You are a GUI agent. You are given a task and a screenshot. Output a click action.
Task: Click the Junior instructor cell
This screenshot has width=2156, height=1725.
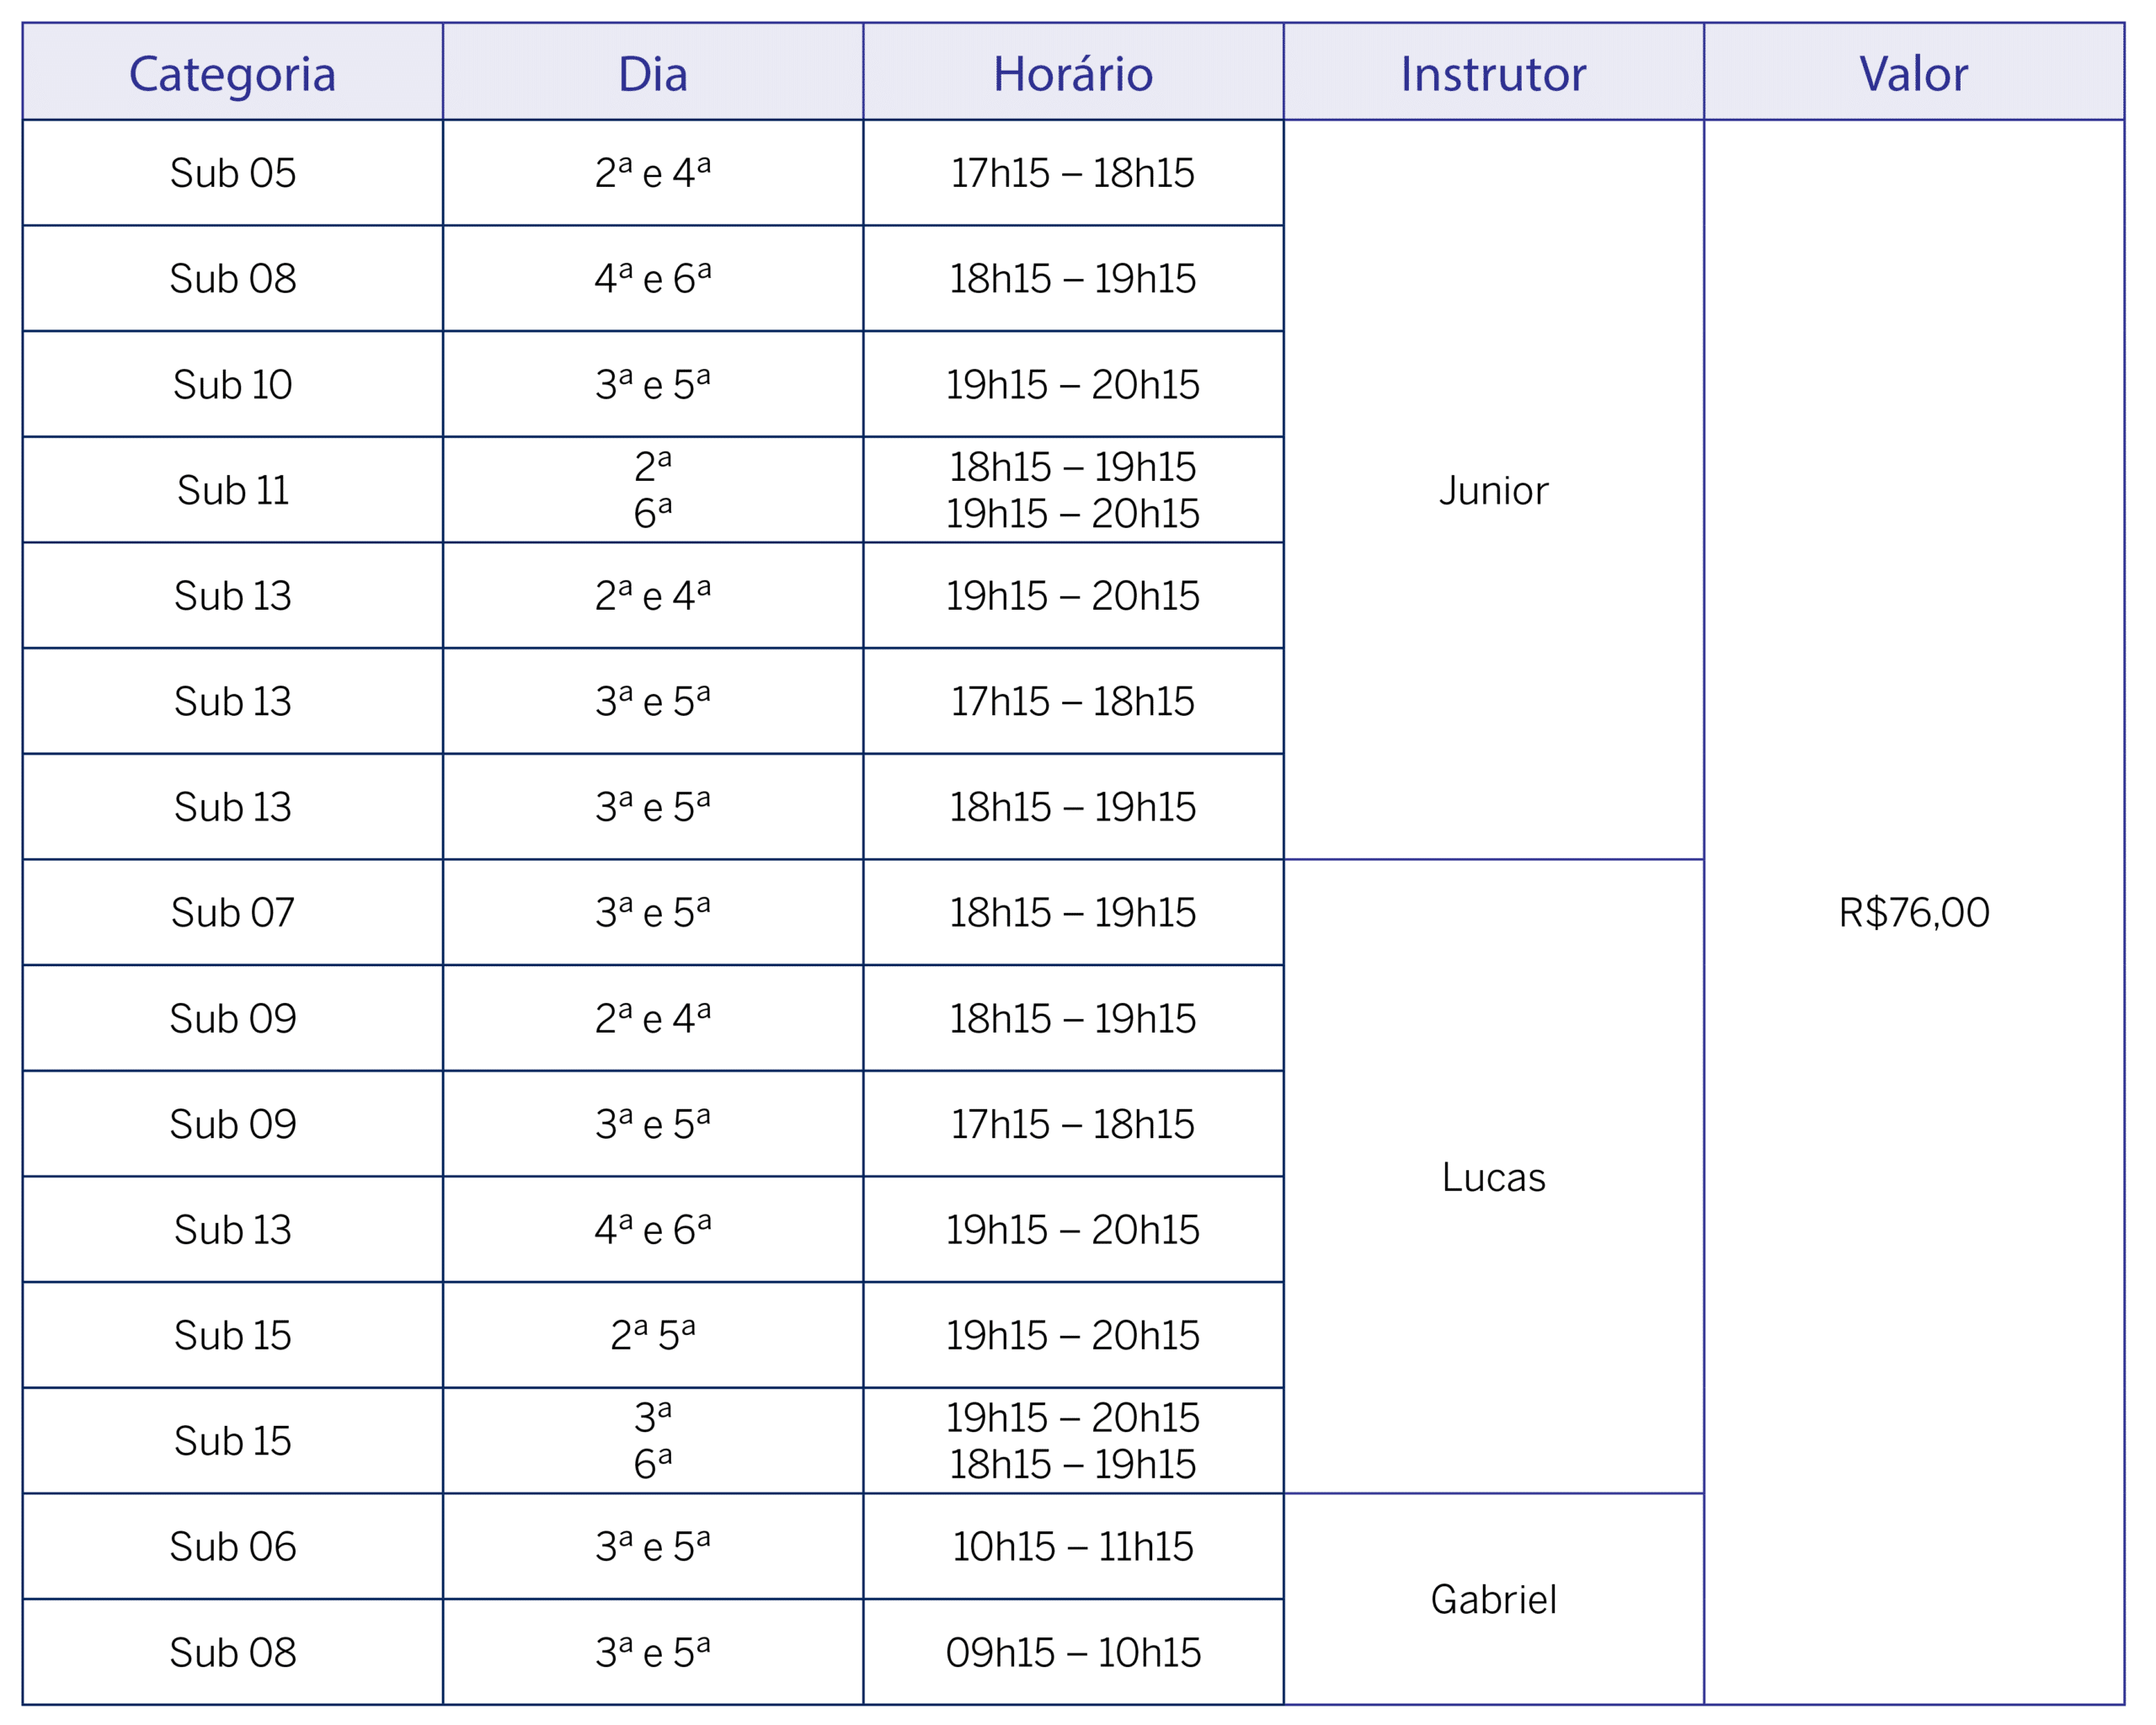pyautogui.click(x=1493, y=490)
